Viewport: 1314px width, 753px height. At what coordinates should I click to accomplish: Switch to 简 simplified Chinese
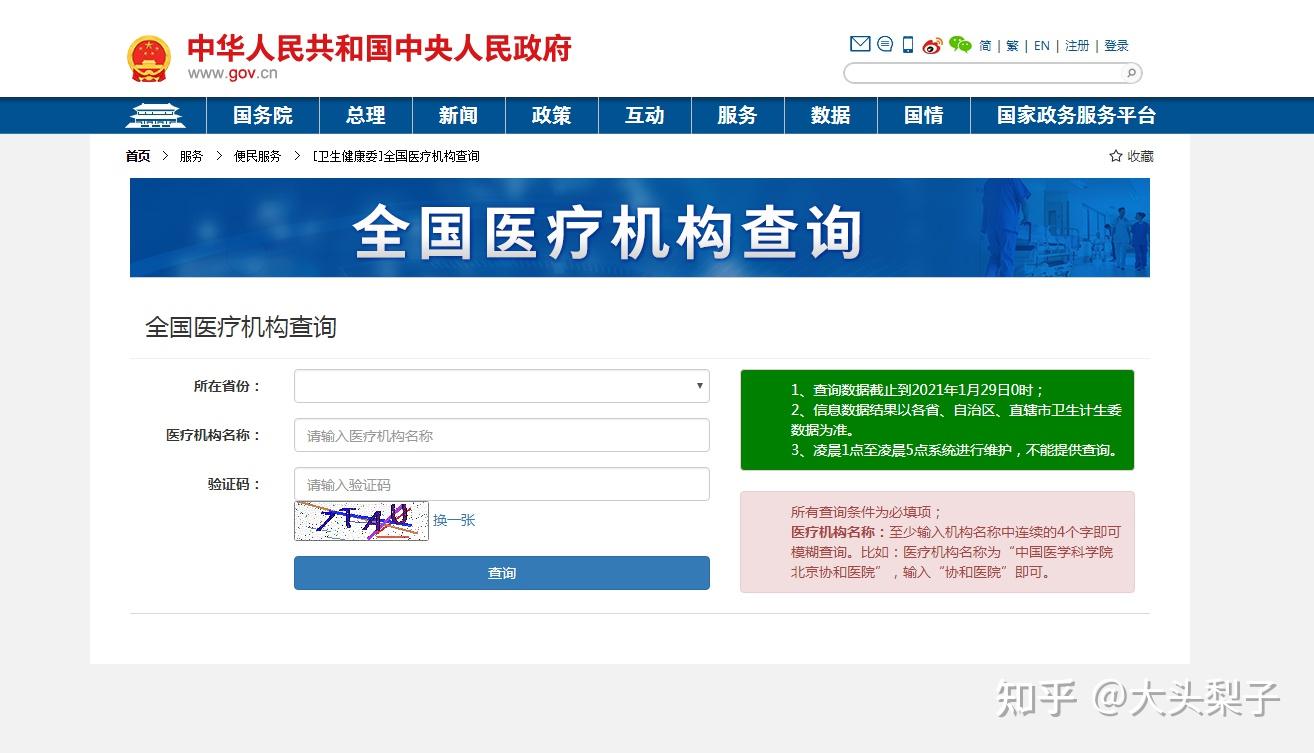985,46
